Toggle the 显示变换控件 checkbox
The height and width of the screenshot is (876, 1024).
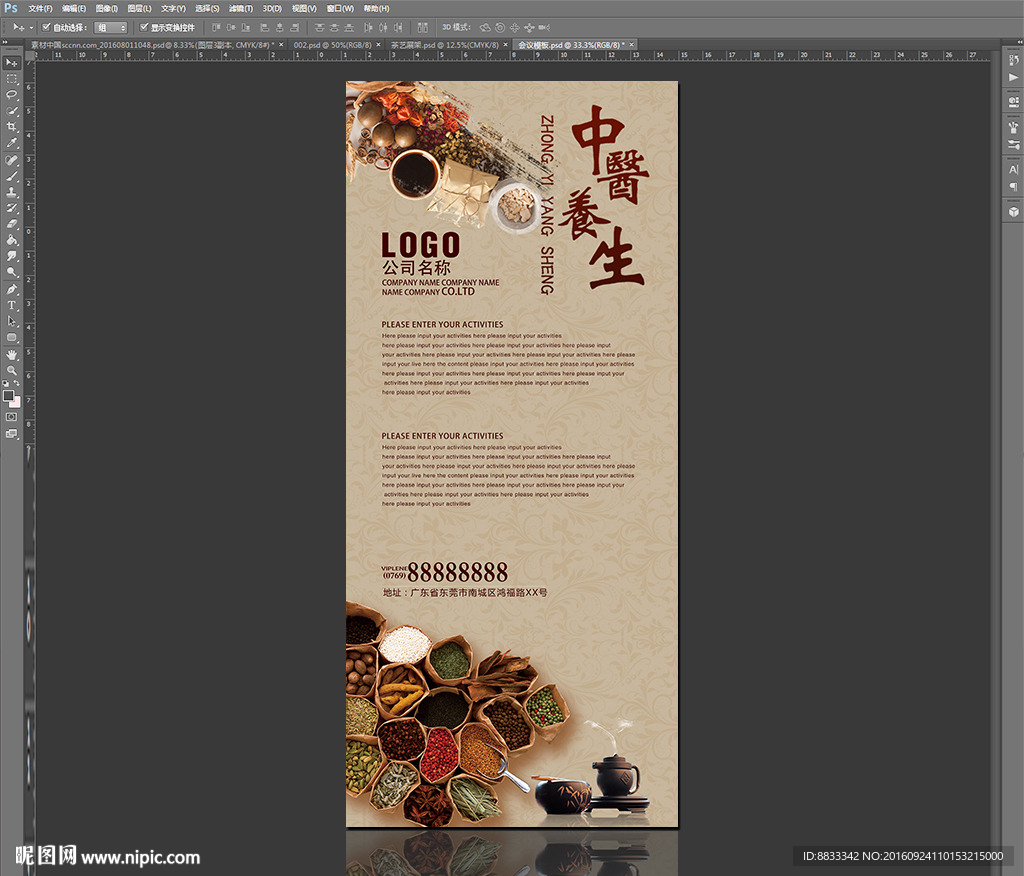pos(144,27)
